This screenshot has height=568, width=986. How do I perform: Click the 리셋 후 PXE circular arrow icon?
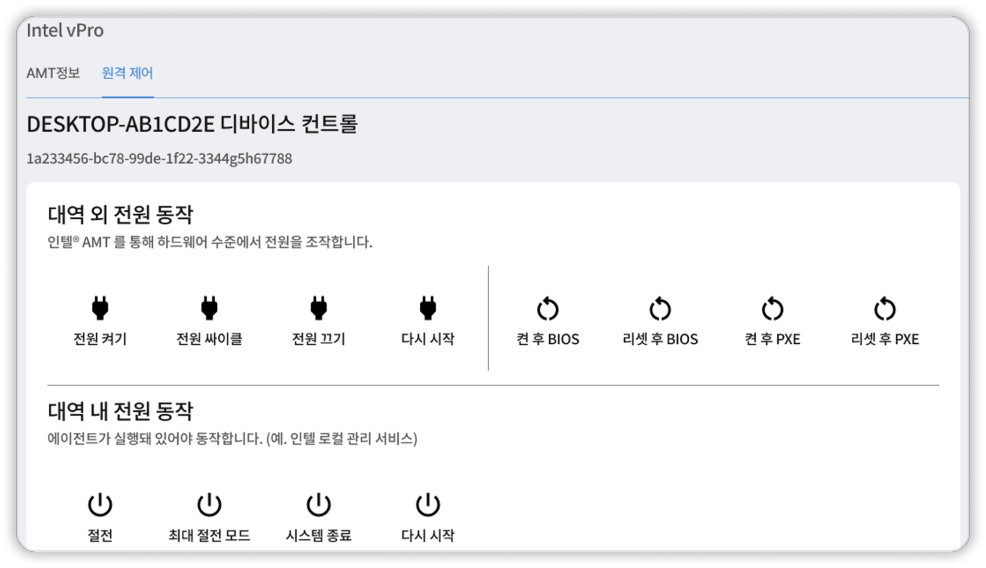coord(885,306)
